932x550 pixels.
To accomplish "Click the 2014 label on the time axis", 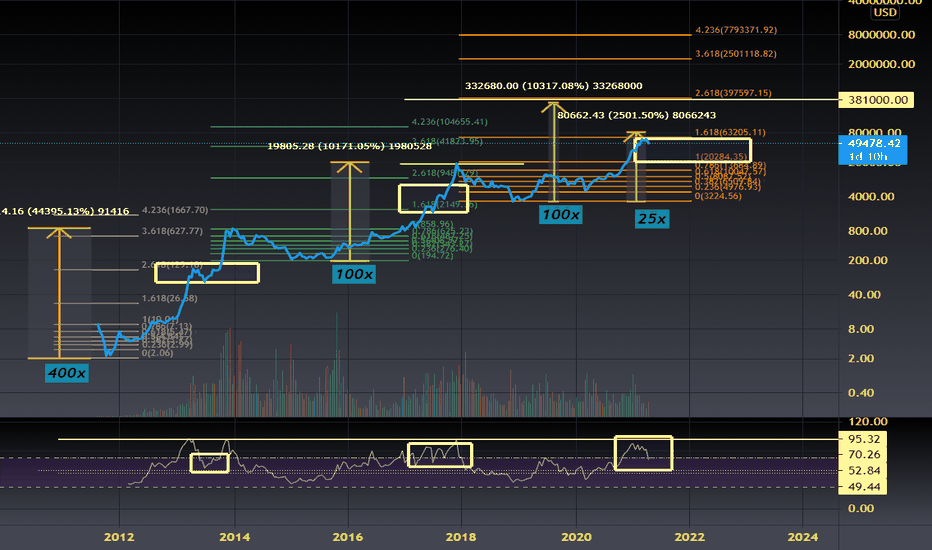I will coord(234,537).
